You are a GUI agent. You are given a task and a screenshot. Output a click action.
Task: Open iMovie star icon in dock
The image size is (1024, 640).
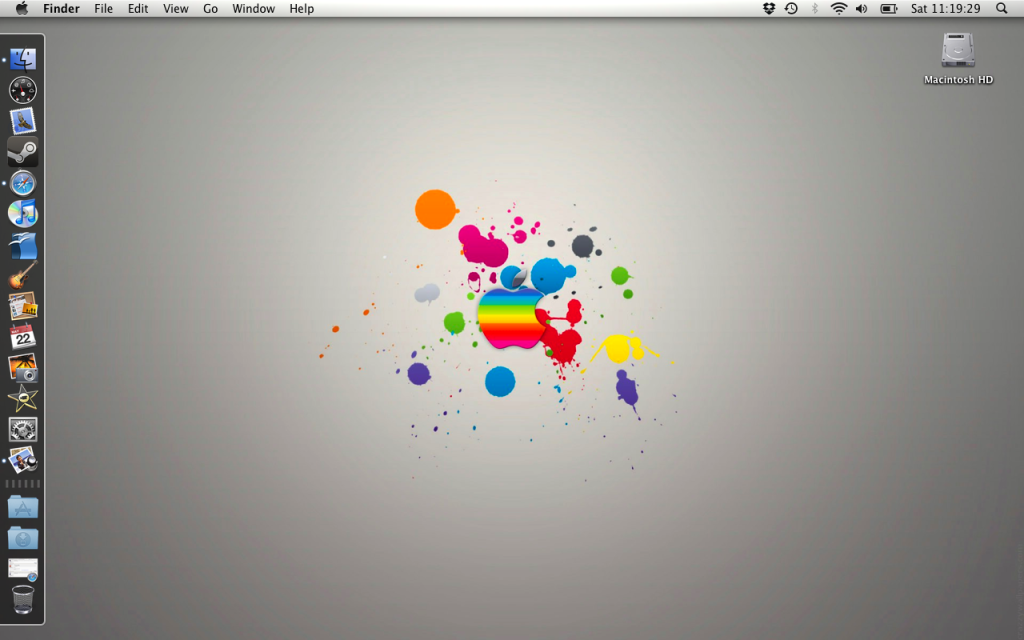23,398
